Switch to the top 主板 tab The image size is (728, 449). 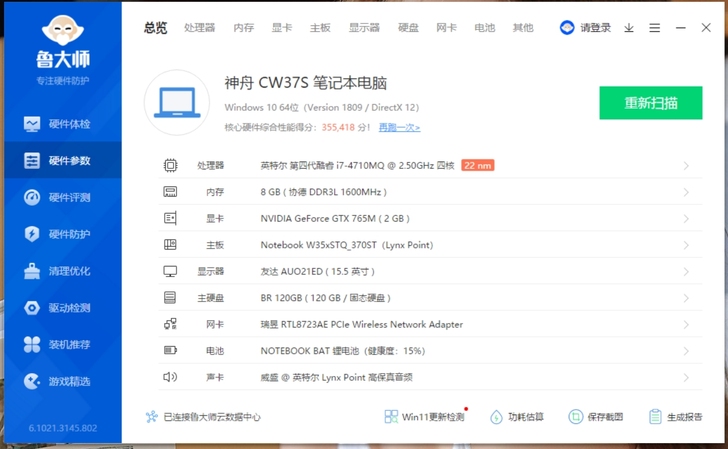(x=320, y=28)
